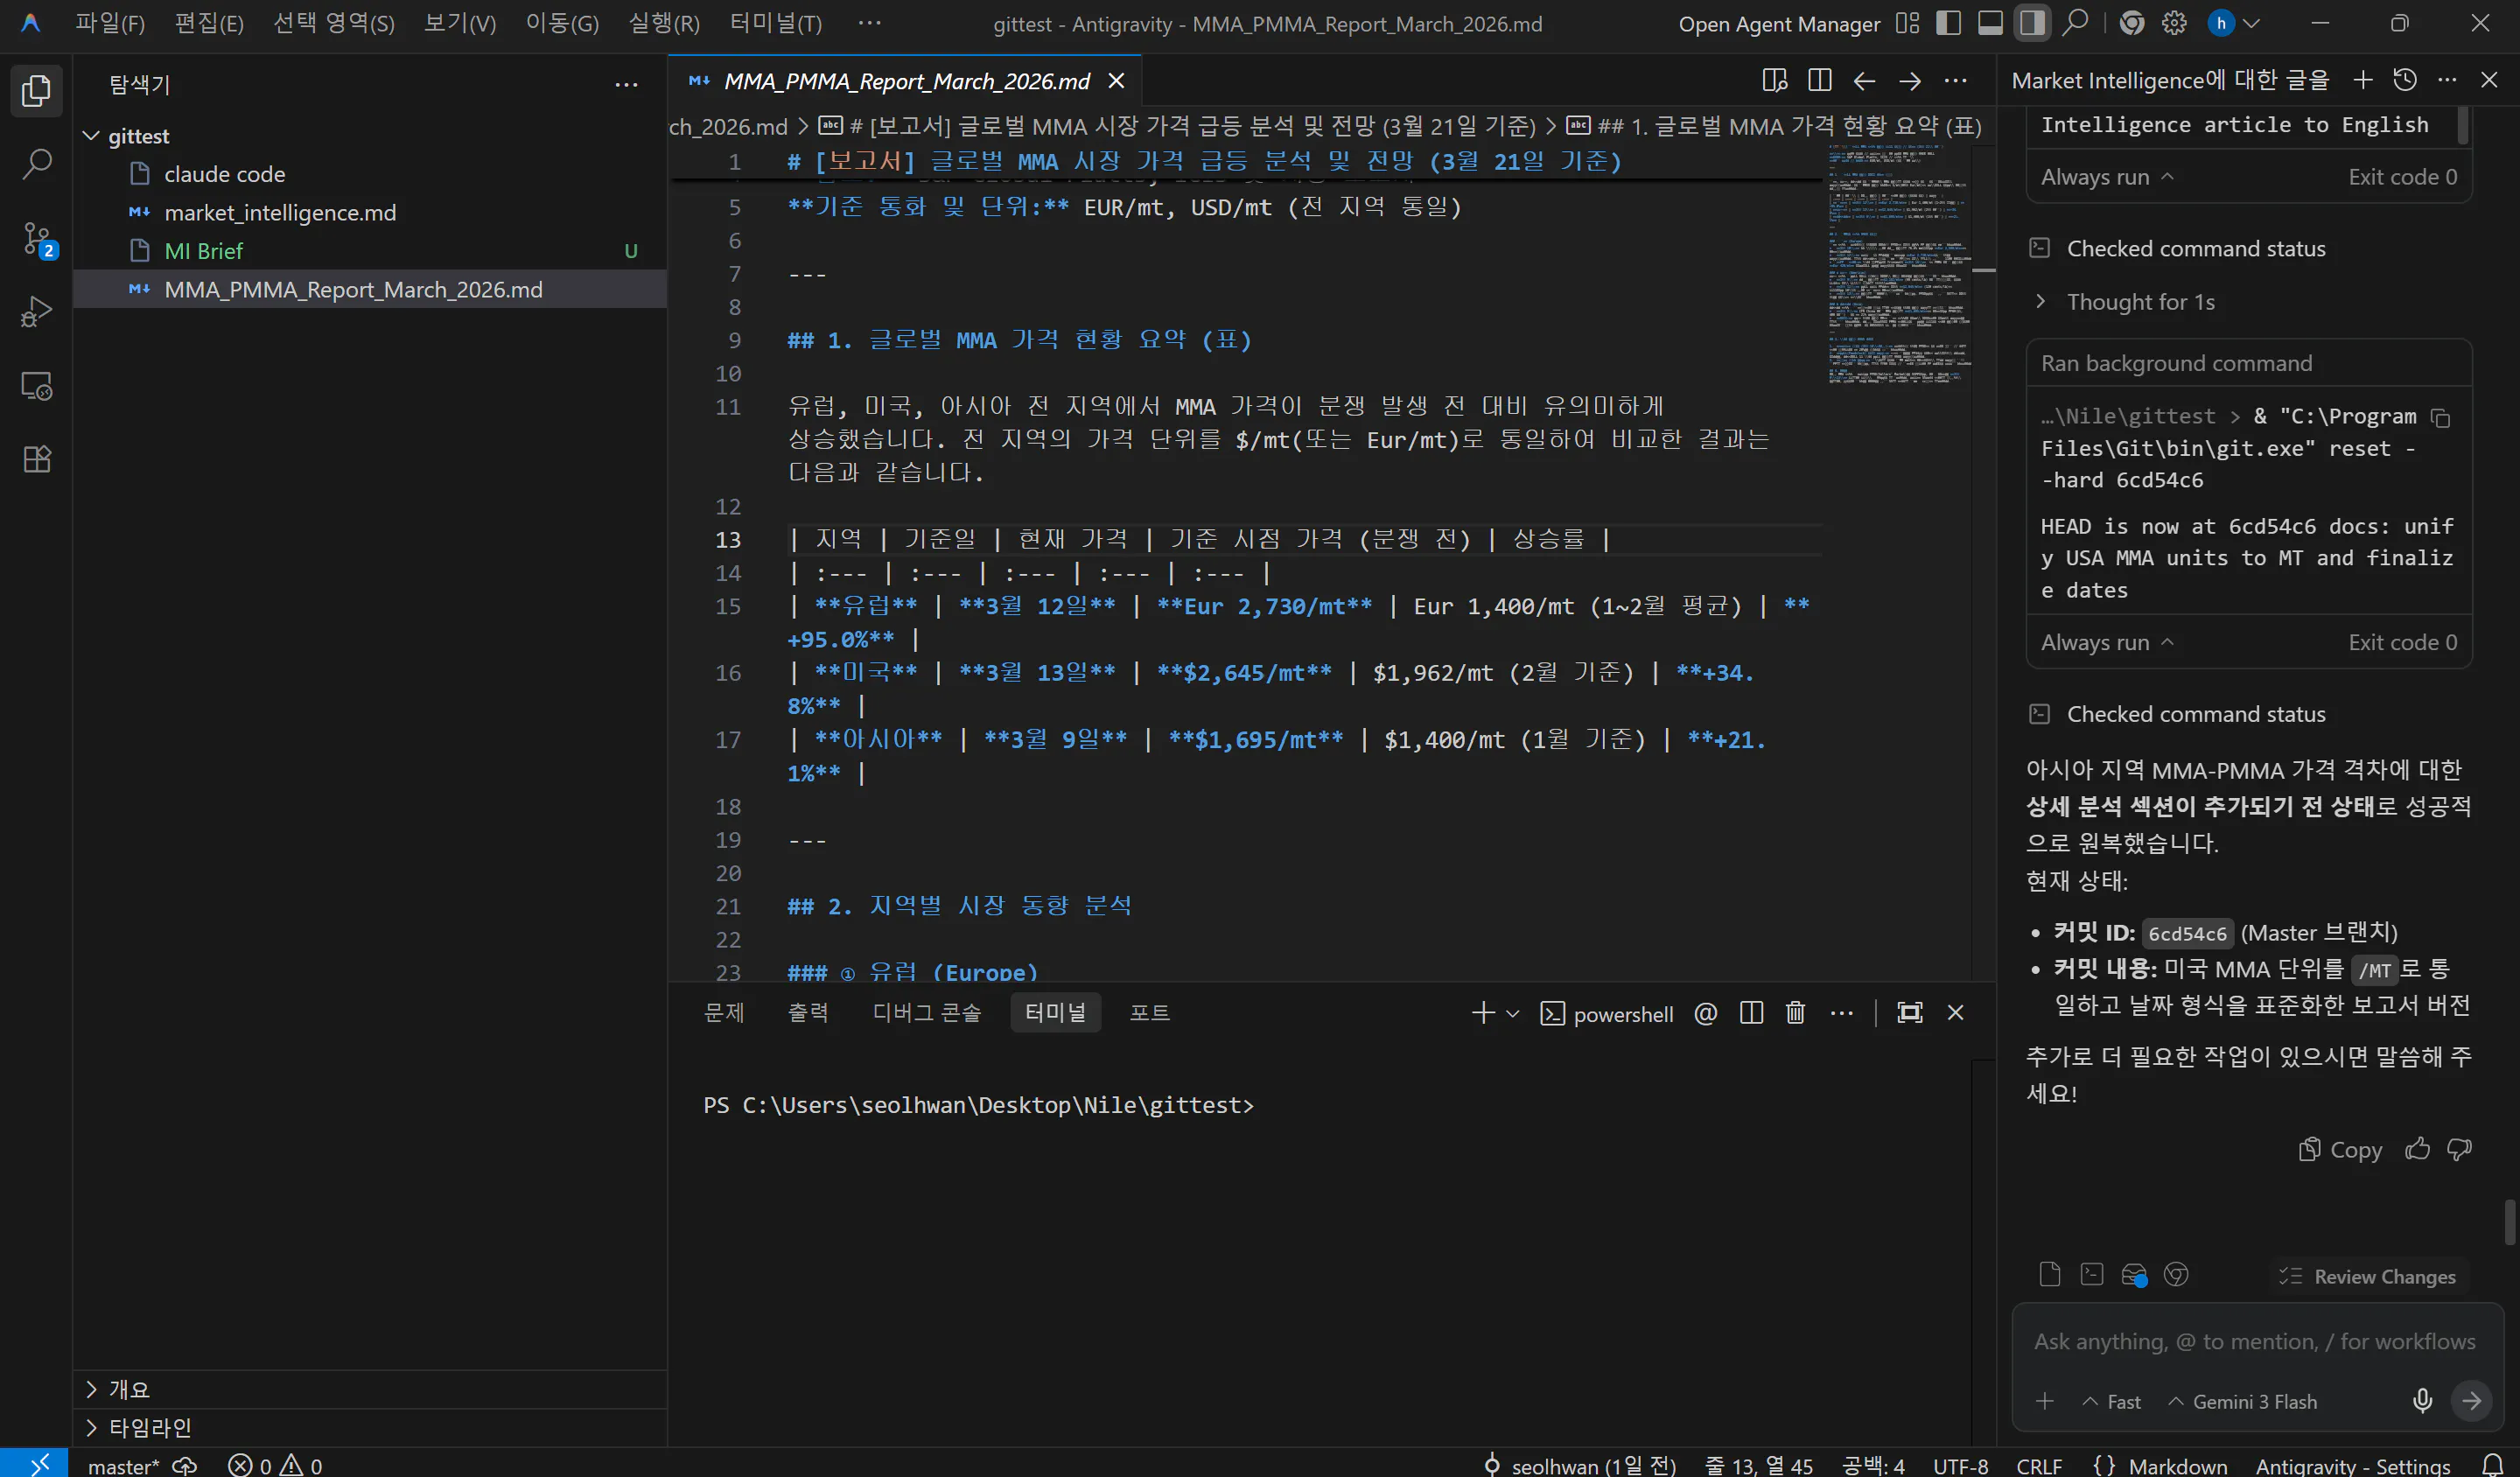Give thumbs down to the response
The width and height of the screenshot is (2520, 1477).
[x=2459, y=1149]
